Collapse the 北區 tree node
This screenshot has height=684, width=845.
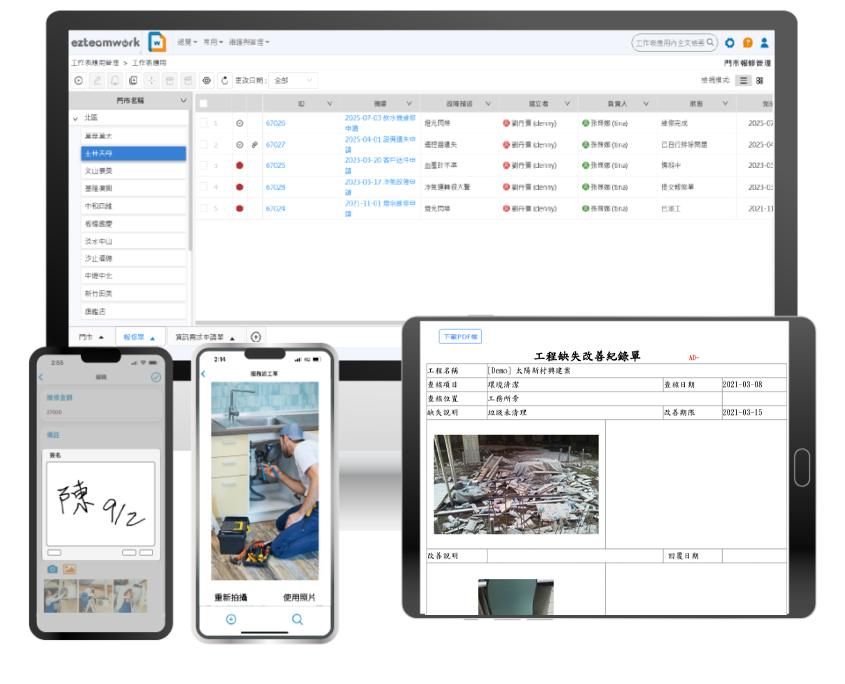(75, 118)
